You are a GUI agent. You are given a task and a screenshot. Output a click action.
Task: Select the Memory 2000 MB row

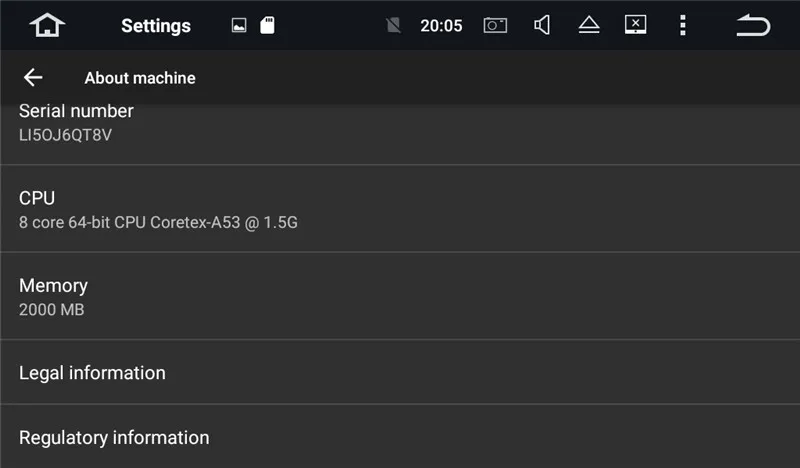400,296
